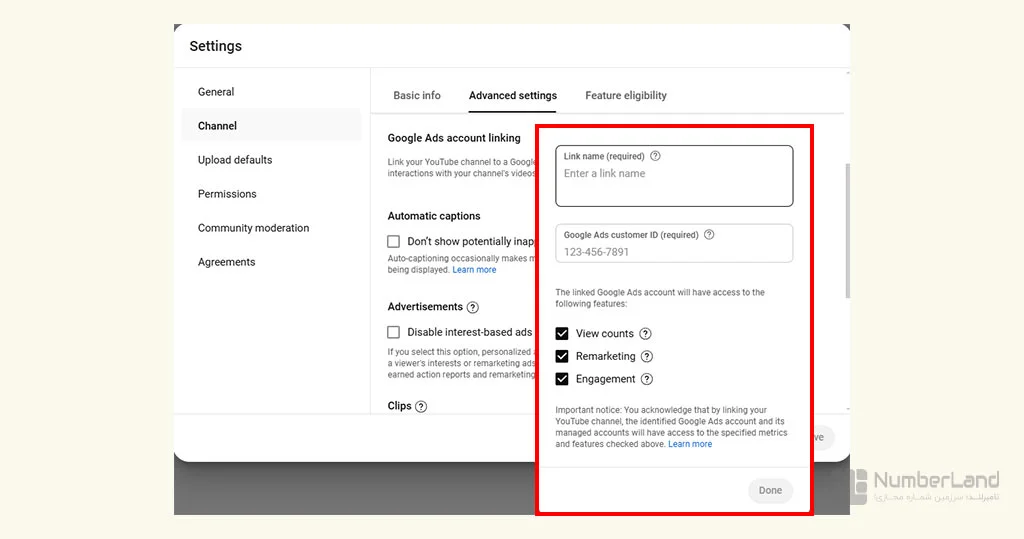This screenshot has height=539, width=1024.
Task: Open Community moderation settings
Action: (253, 228)
